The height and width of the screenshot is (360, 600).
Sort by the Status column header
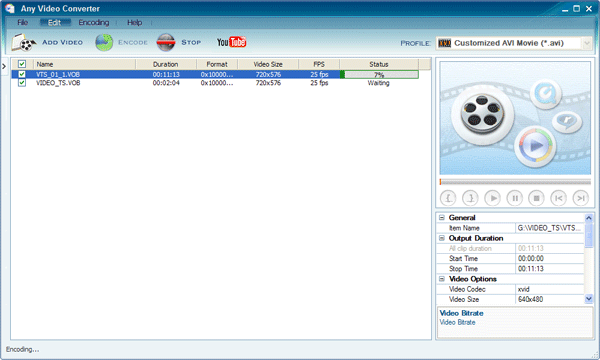point(379,64)
